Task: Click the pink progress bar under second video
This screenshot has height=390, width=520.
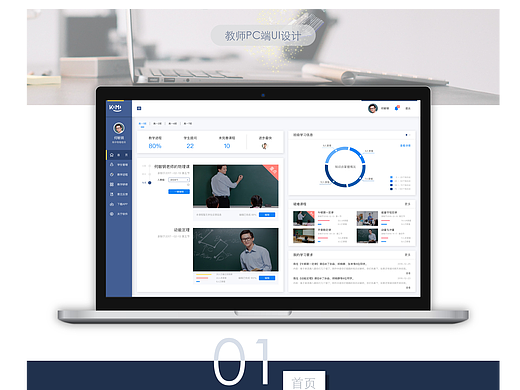Action: point(202,278)
